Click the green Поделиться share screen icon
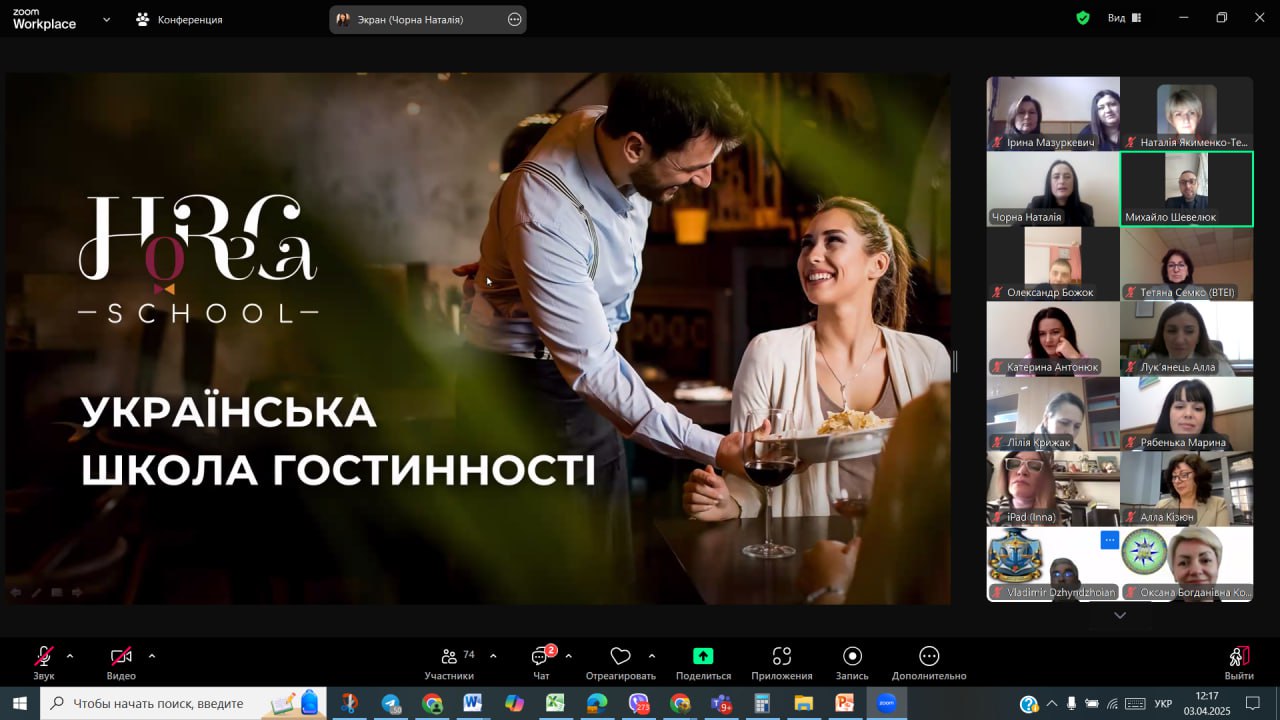 click(x=703, y=656)
